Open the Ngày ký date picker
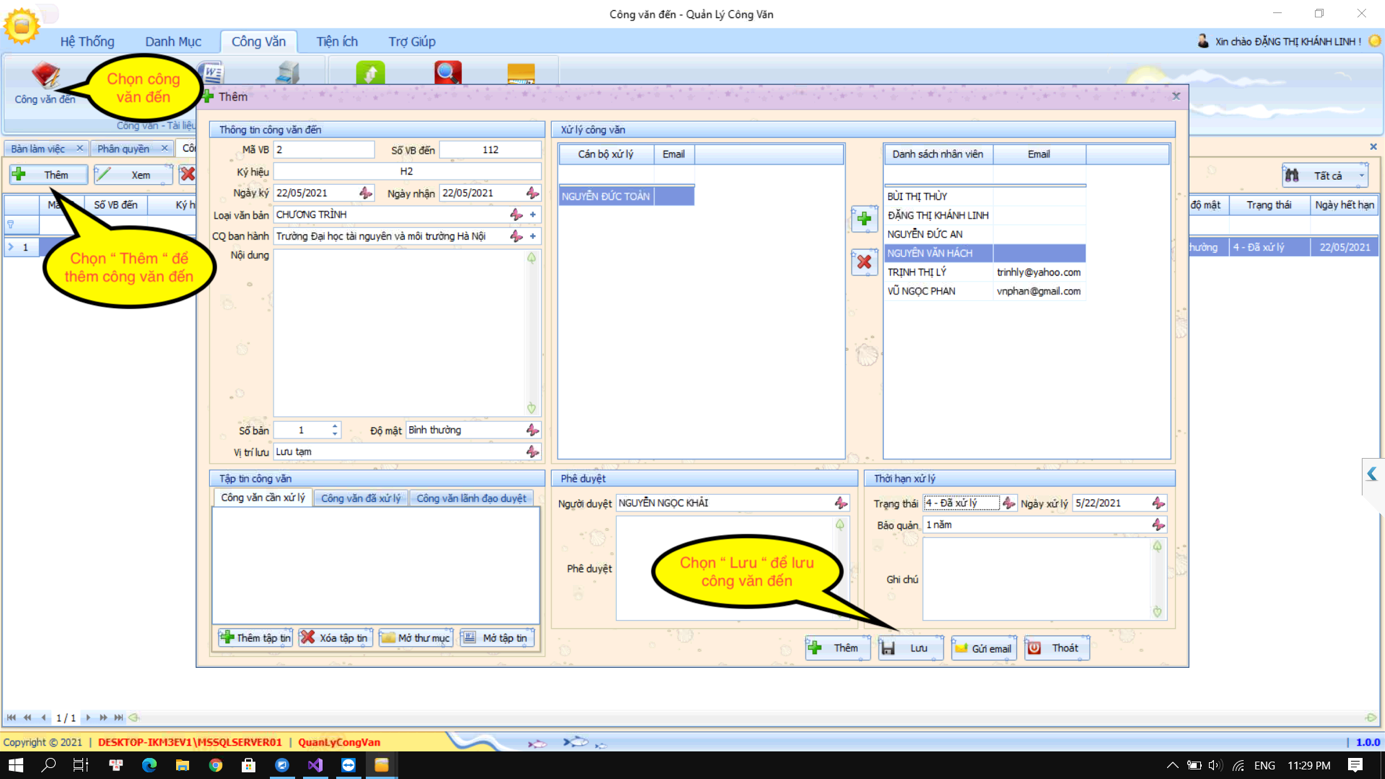The width and height of the screenshot is (1385, 779). click(x=366, y=193)
